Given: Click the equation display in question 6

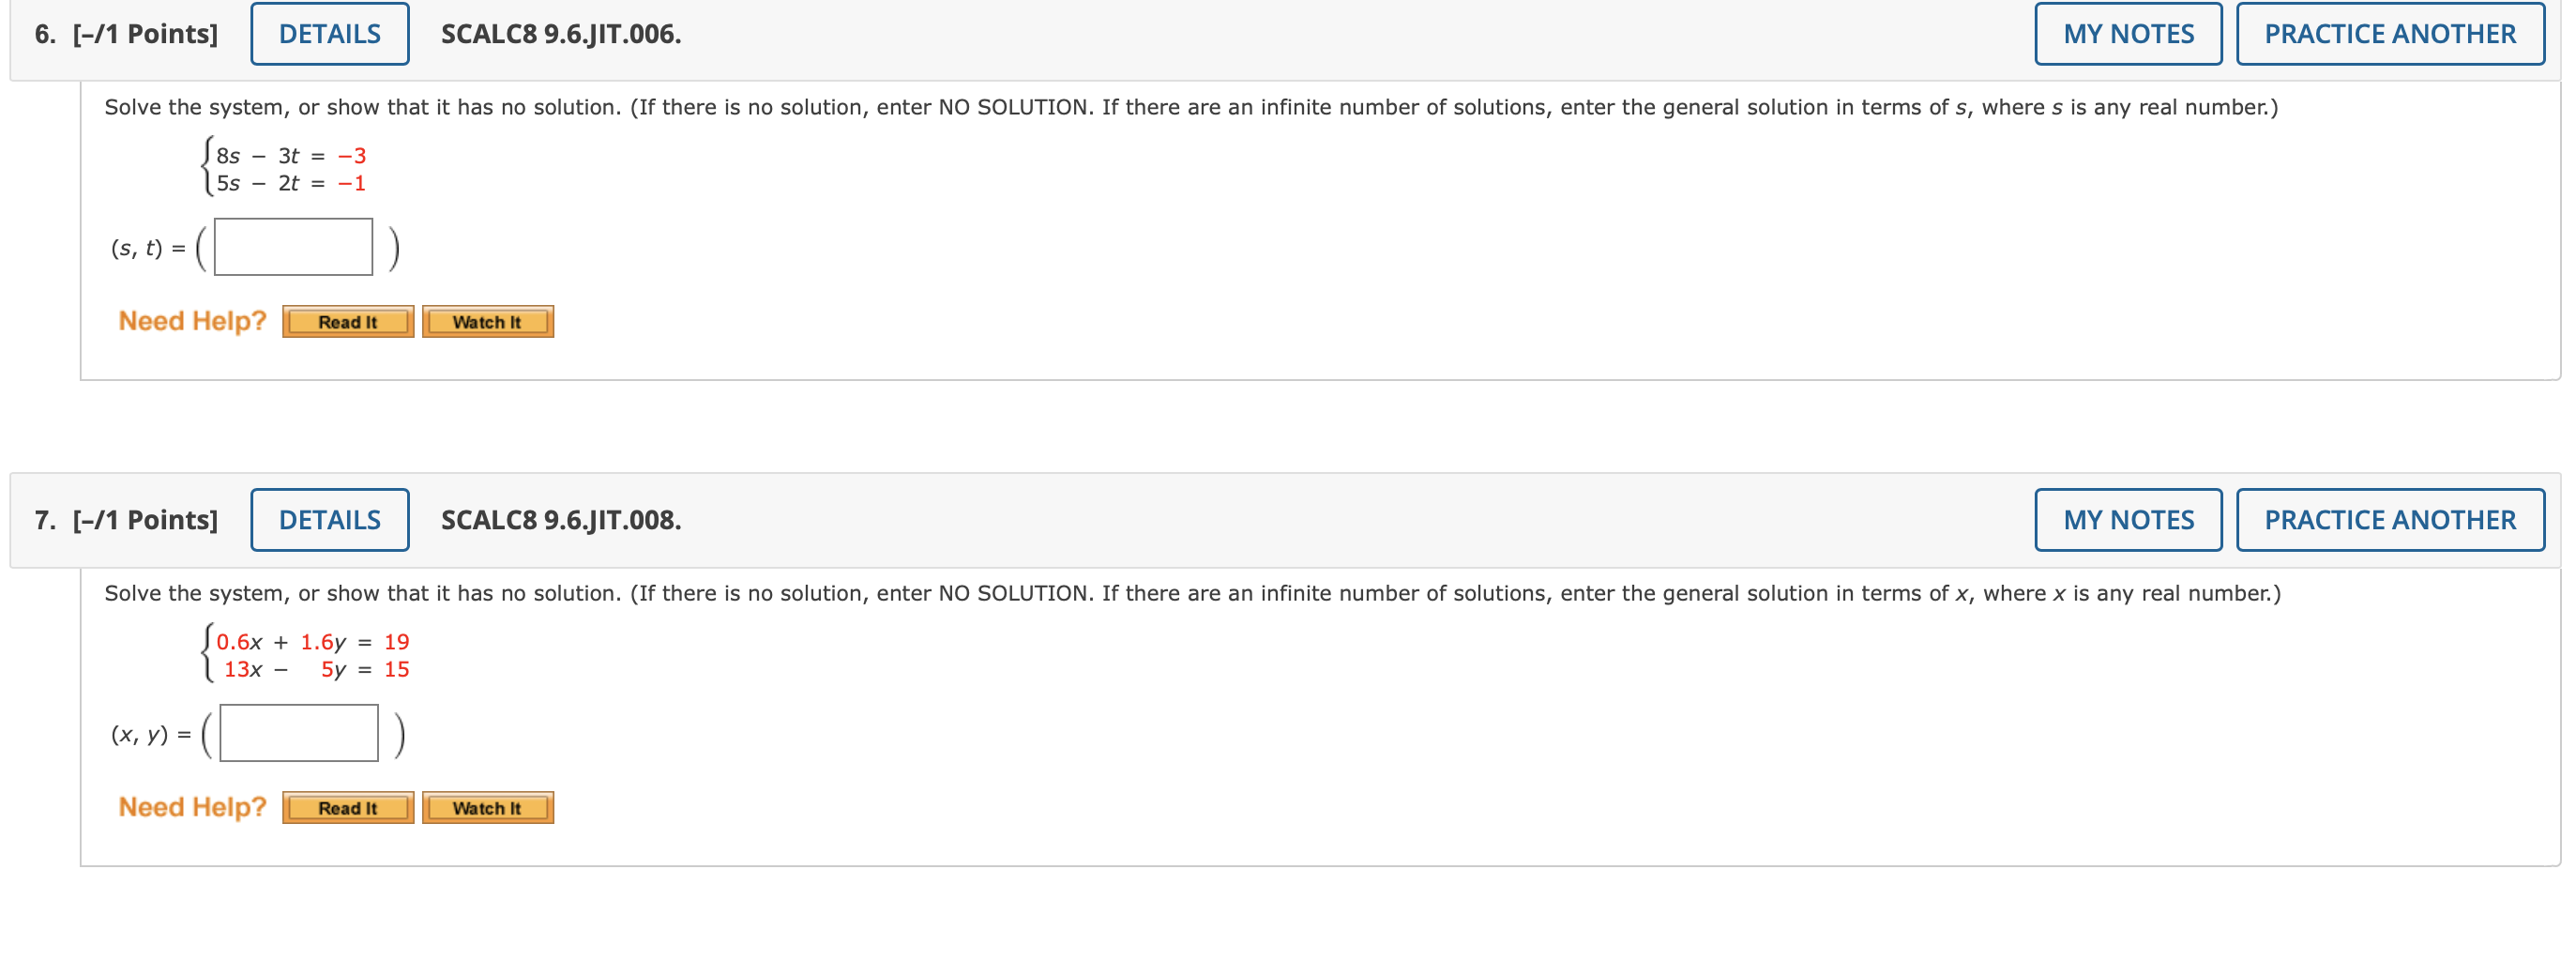Looking at the screenshot, I should [x=285, y=169].
